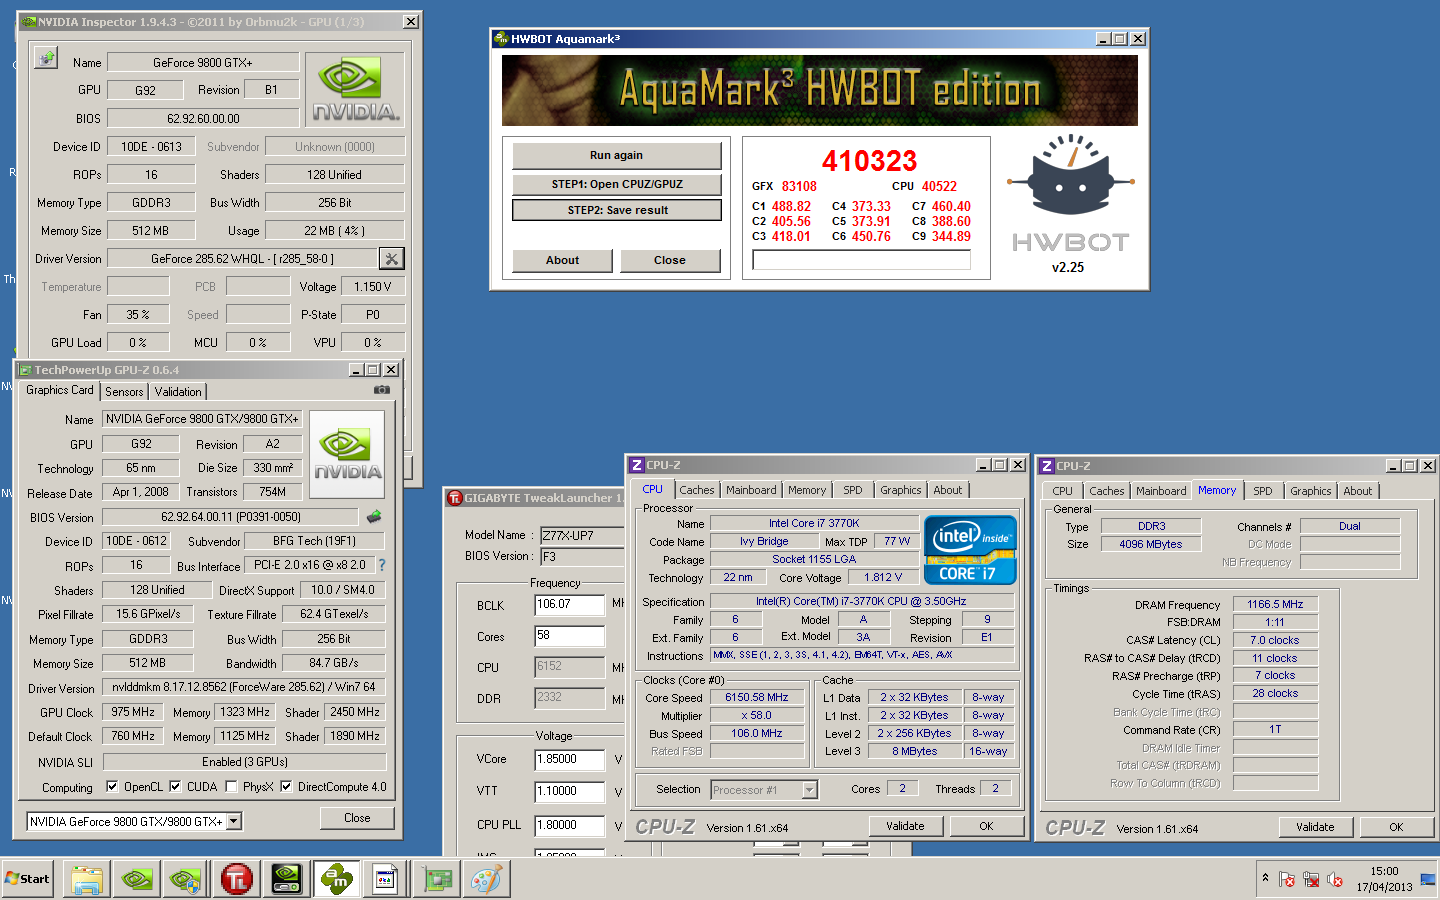Open the HWBOT Aquamark taskbar icon
Screen dimensions: 1440x900
[x=337, y=879]
